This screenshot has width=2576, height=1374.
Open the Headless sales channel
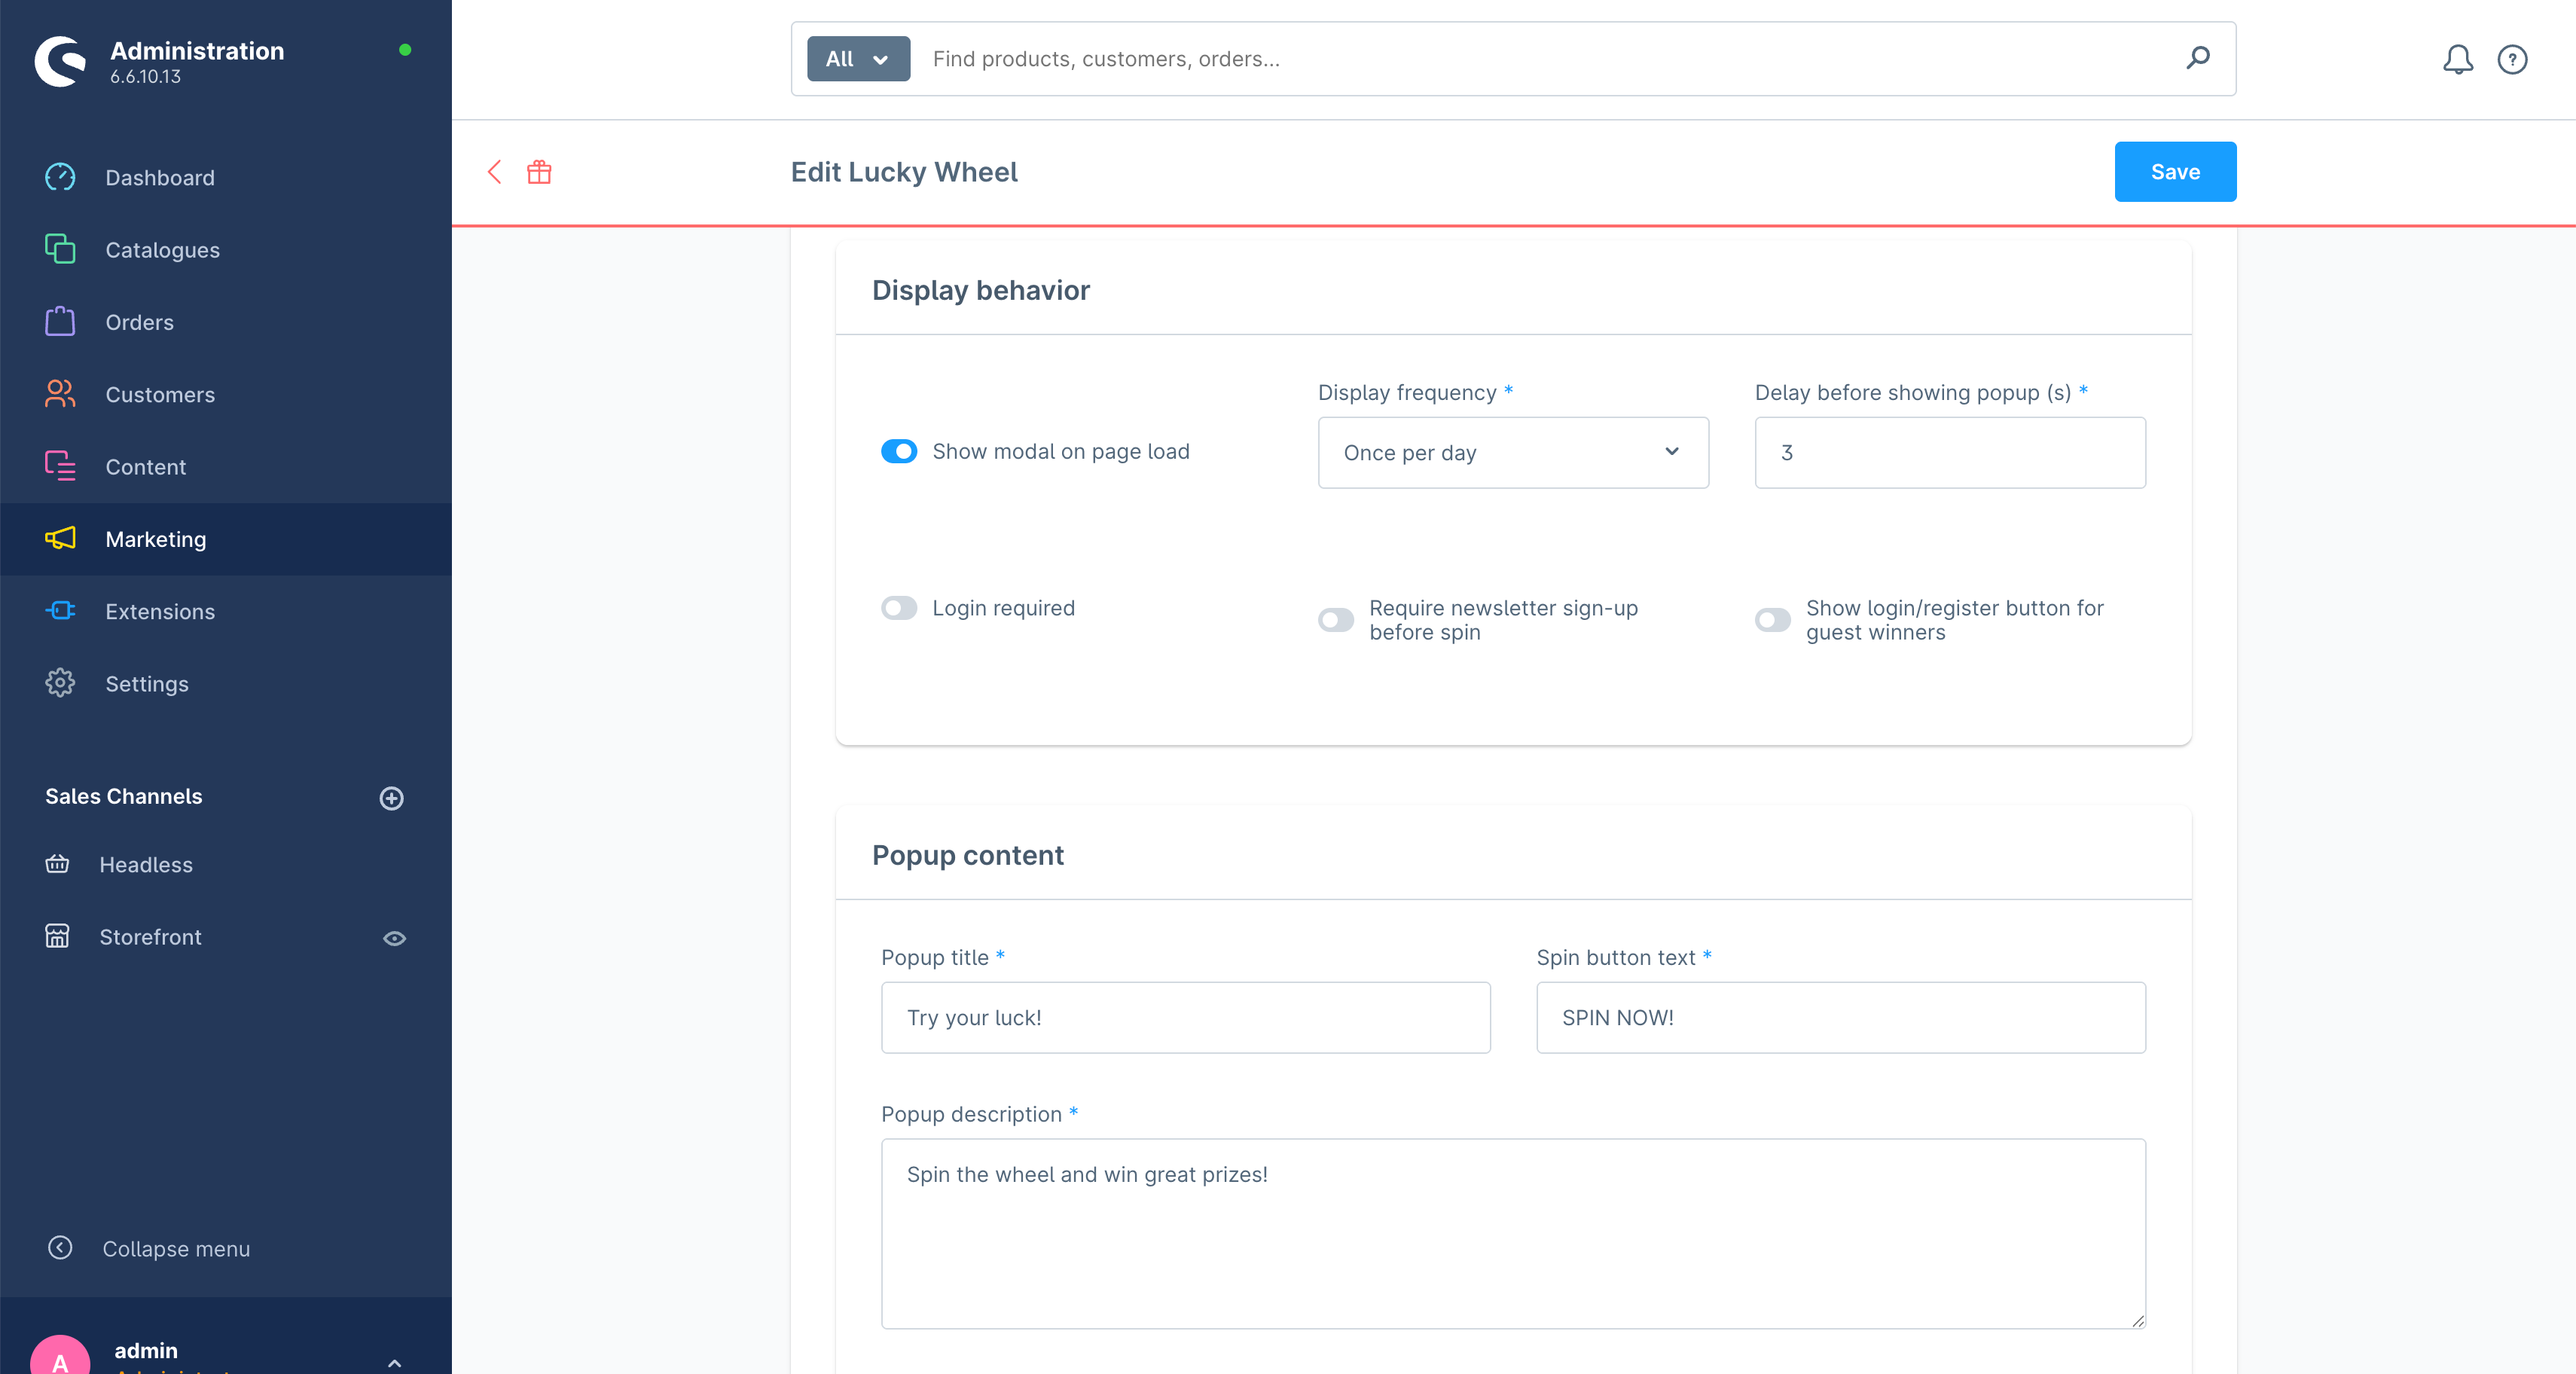145,864
